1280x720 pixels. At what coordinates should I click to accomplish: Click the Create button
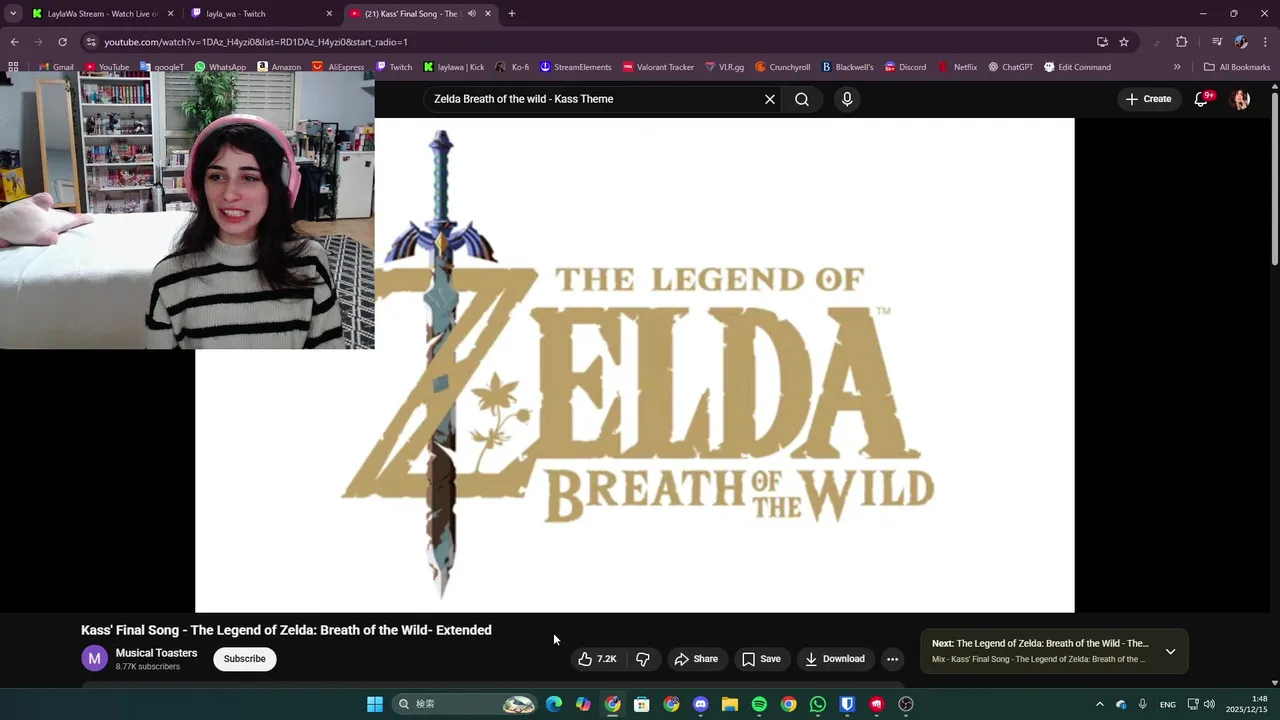[x=1148, y=99]
